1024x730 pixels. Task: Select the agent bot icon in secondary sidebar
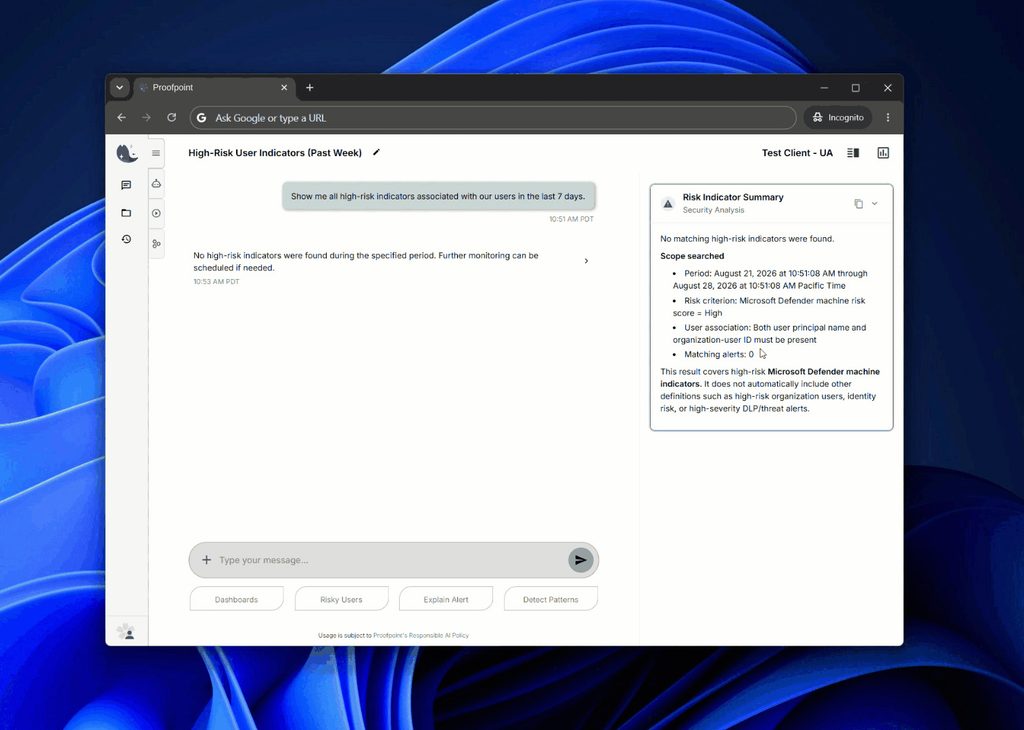click(x=156, y=184)
